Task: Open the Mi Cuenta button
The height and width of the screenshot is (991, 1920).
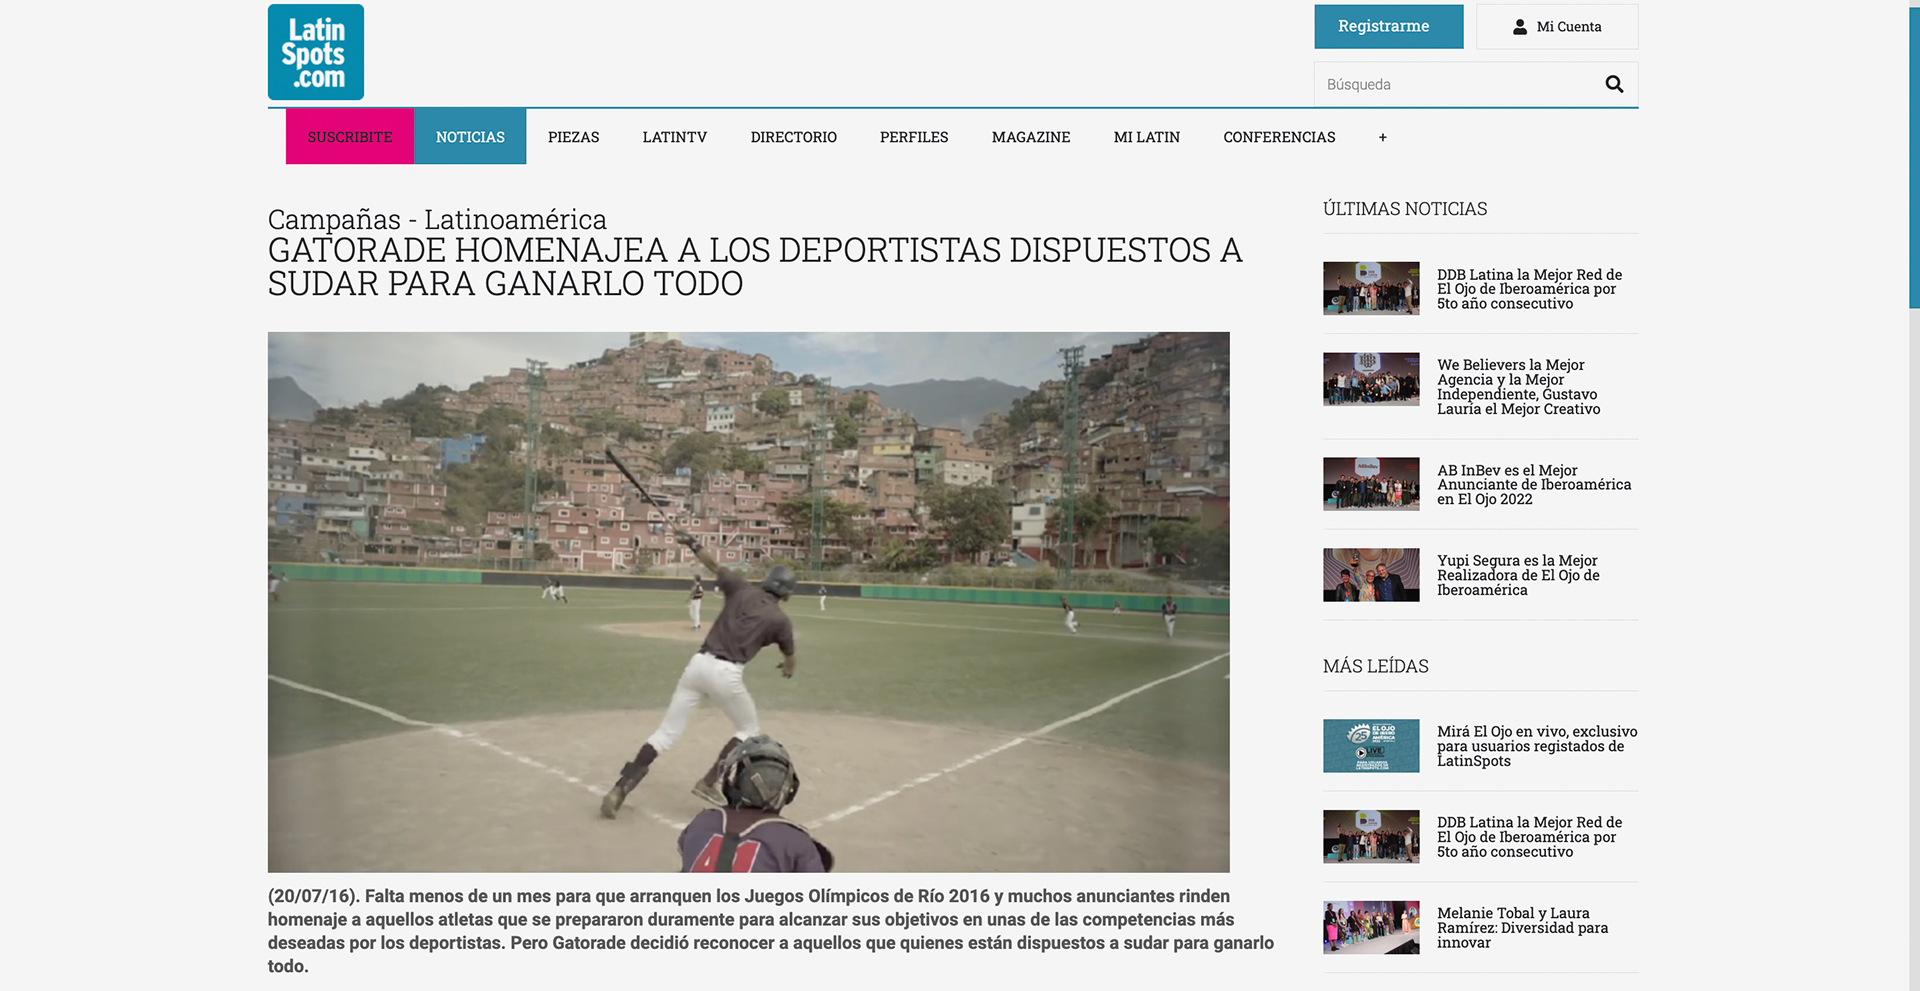Action: 1557,27
